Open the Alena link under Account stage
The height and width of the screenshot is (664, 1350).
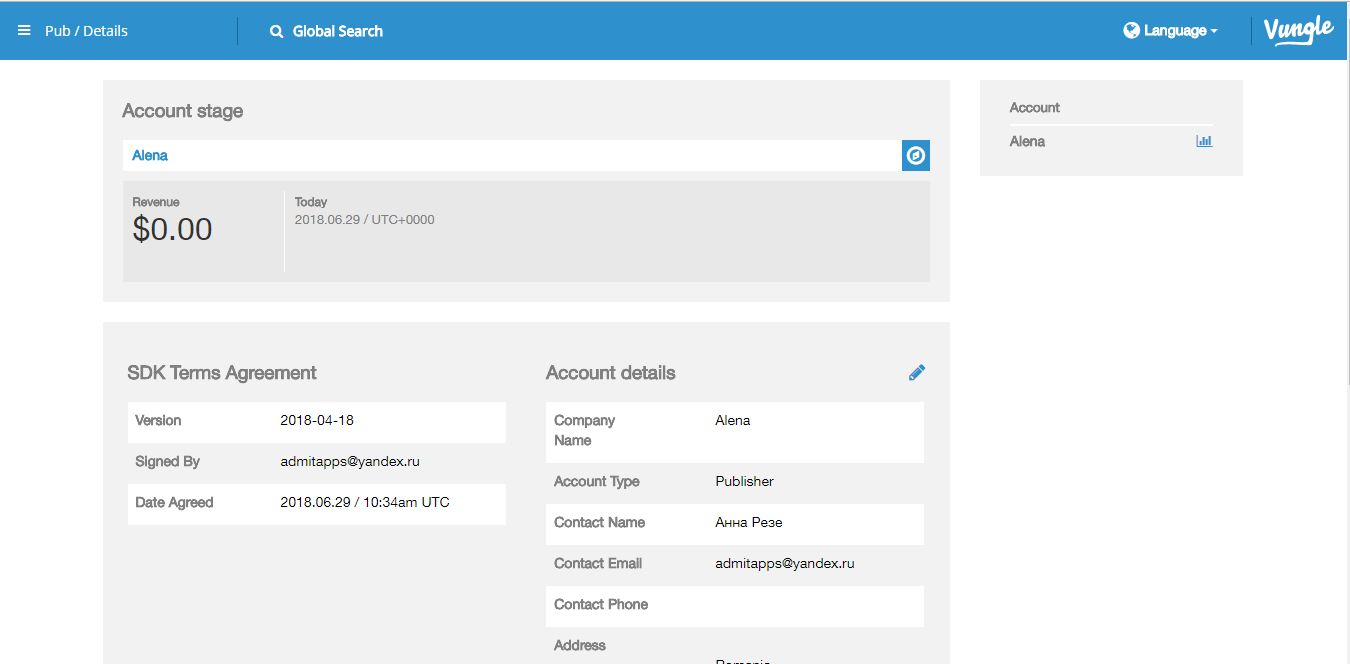(x=150, y=156)
